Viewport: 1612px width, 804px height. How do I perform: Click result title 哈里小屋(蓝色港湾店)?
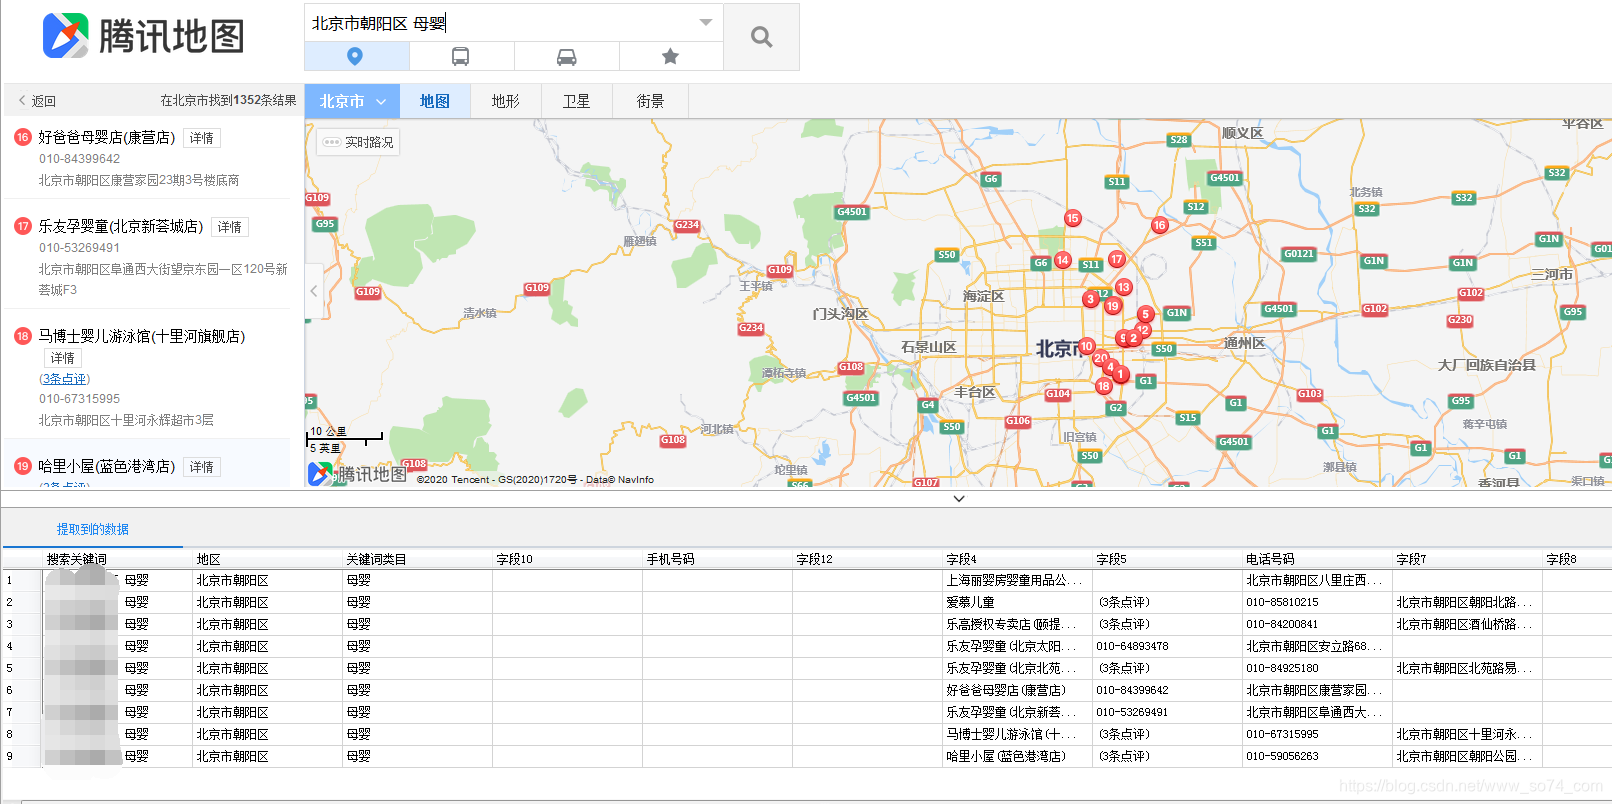[x=107, y=466]
